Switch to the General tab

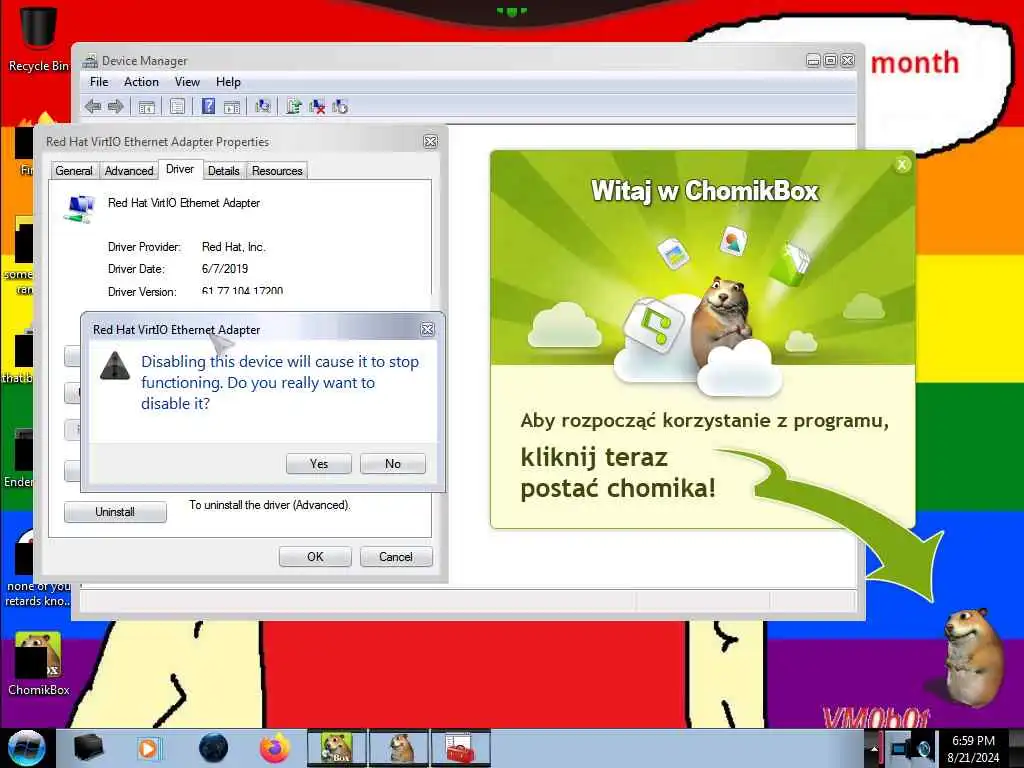pos(74,170)
